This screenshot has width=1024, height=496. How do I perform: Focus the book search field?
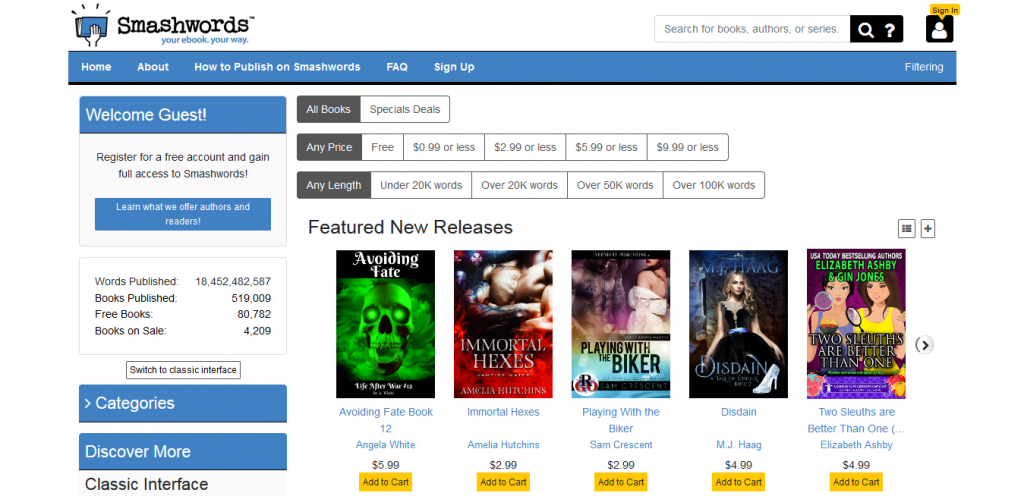click(x=752, y=29)
